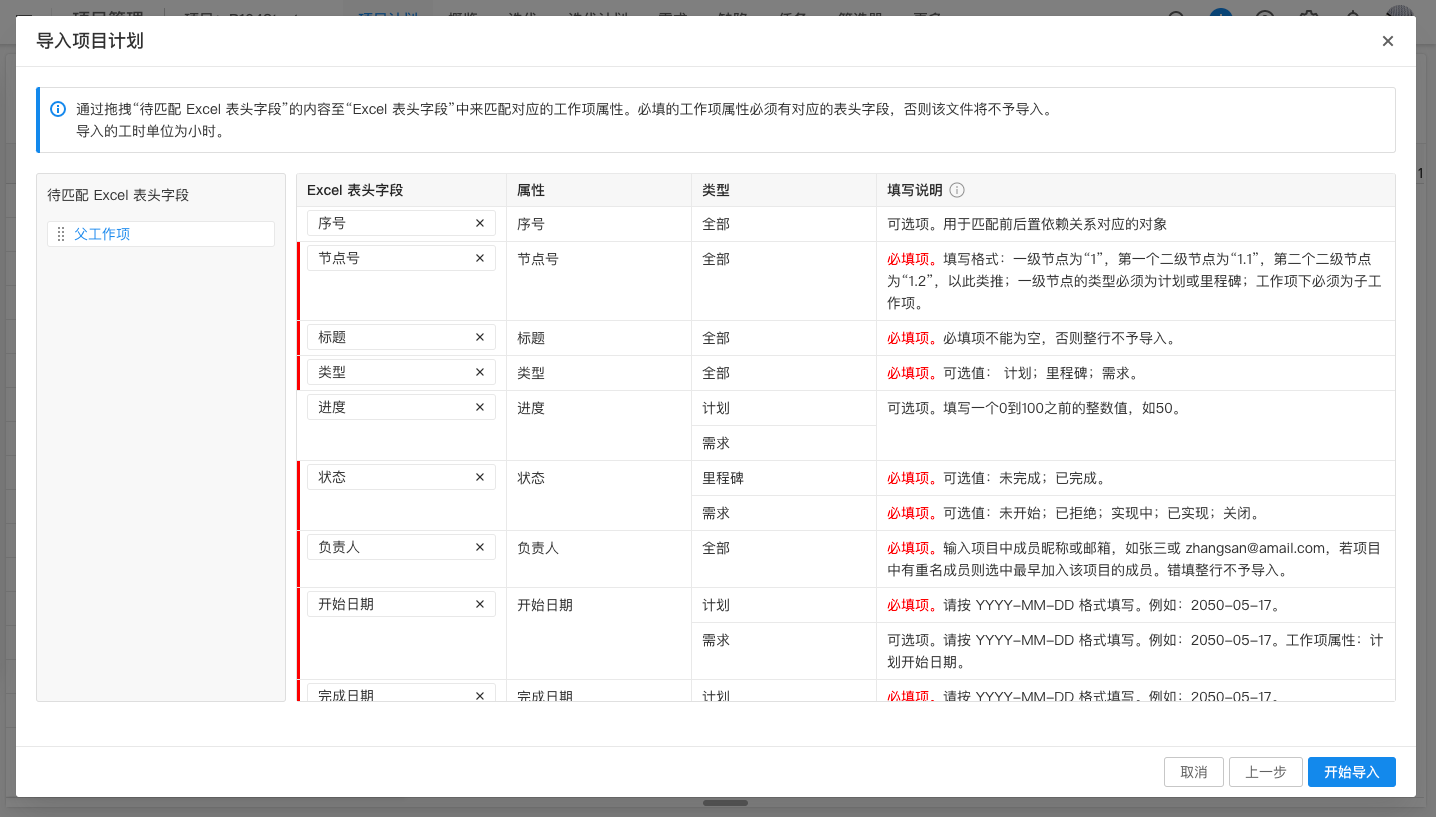This screenshot has height=817, width=1436.
Task: Remove the 类型 field mapping
Action: tap(479, 372)
